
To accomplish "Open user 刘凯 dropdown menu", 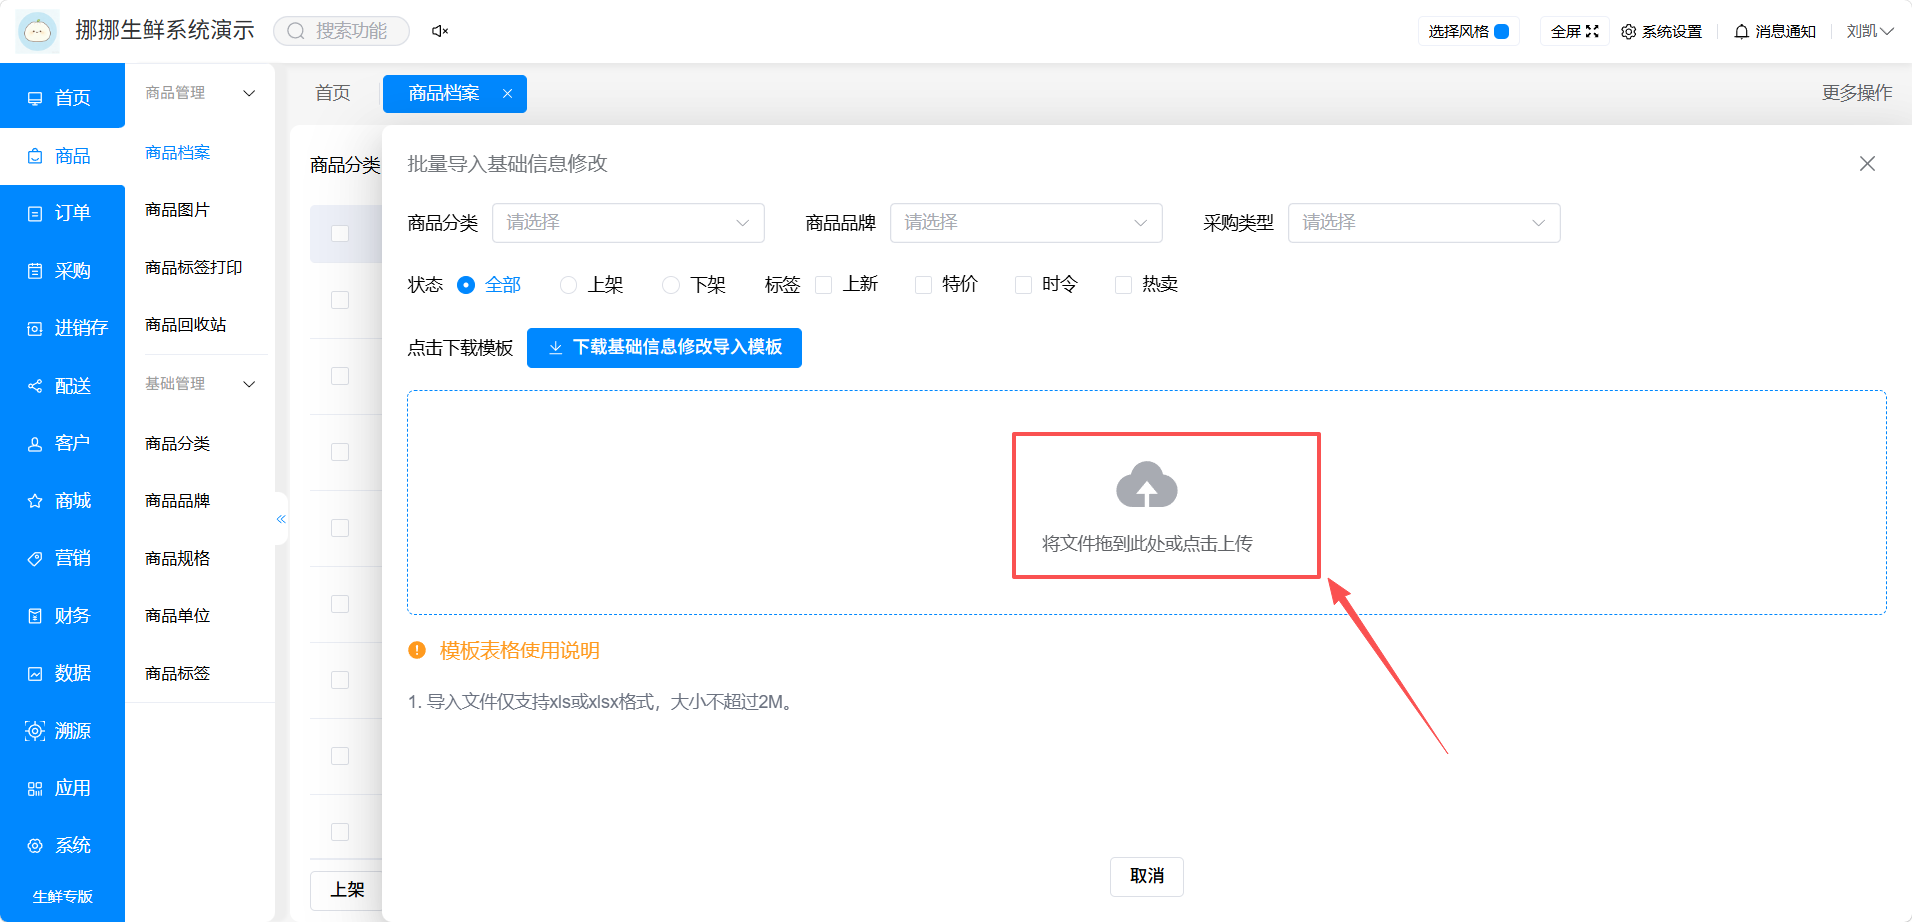I will coord(1870,32).
